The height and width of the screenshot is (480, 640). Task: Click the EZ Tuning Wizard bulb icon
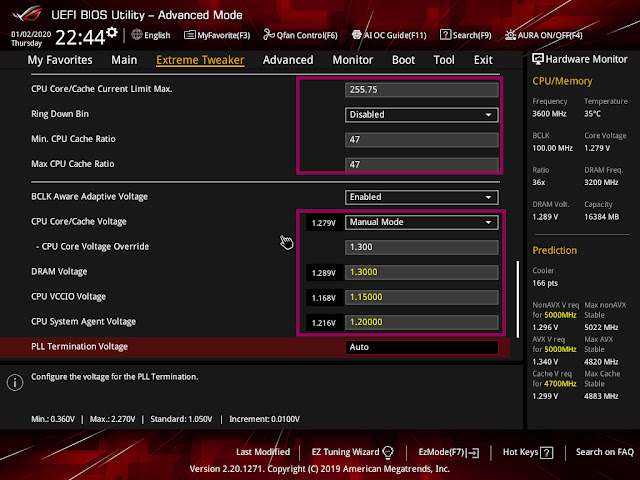click(388, 452)
